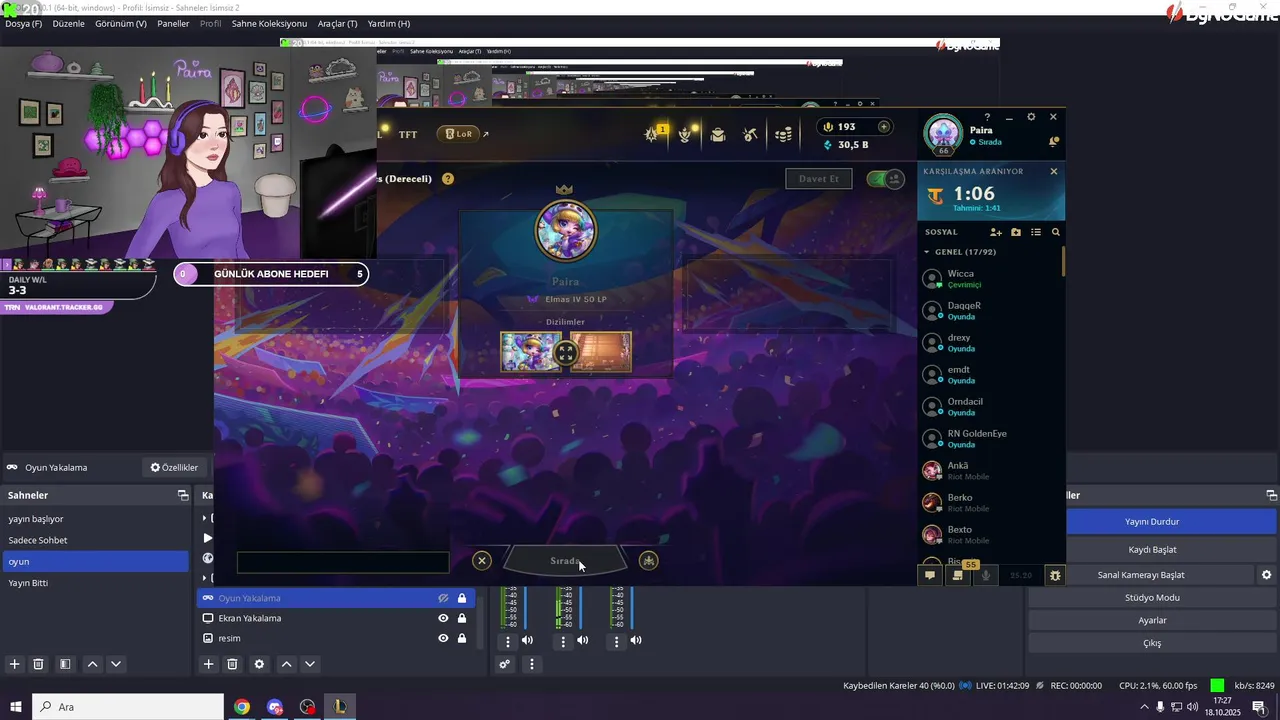1280x720 pixels.
Task: Move source down in the list
Action: tap(310, 664)
